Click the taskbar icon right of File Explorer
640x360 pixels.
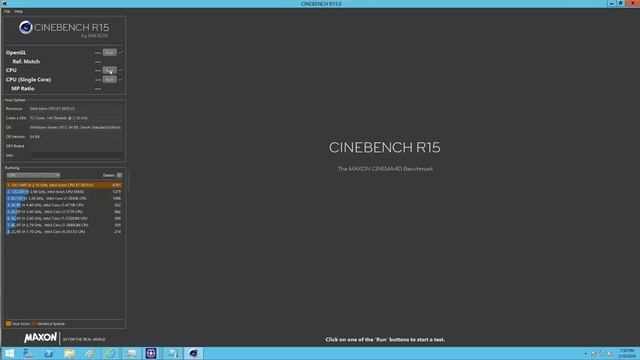point(90,353)
